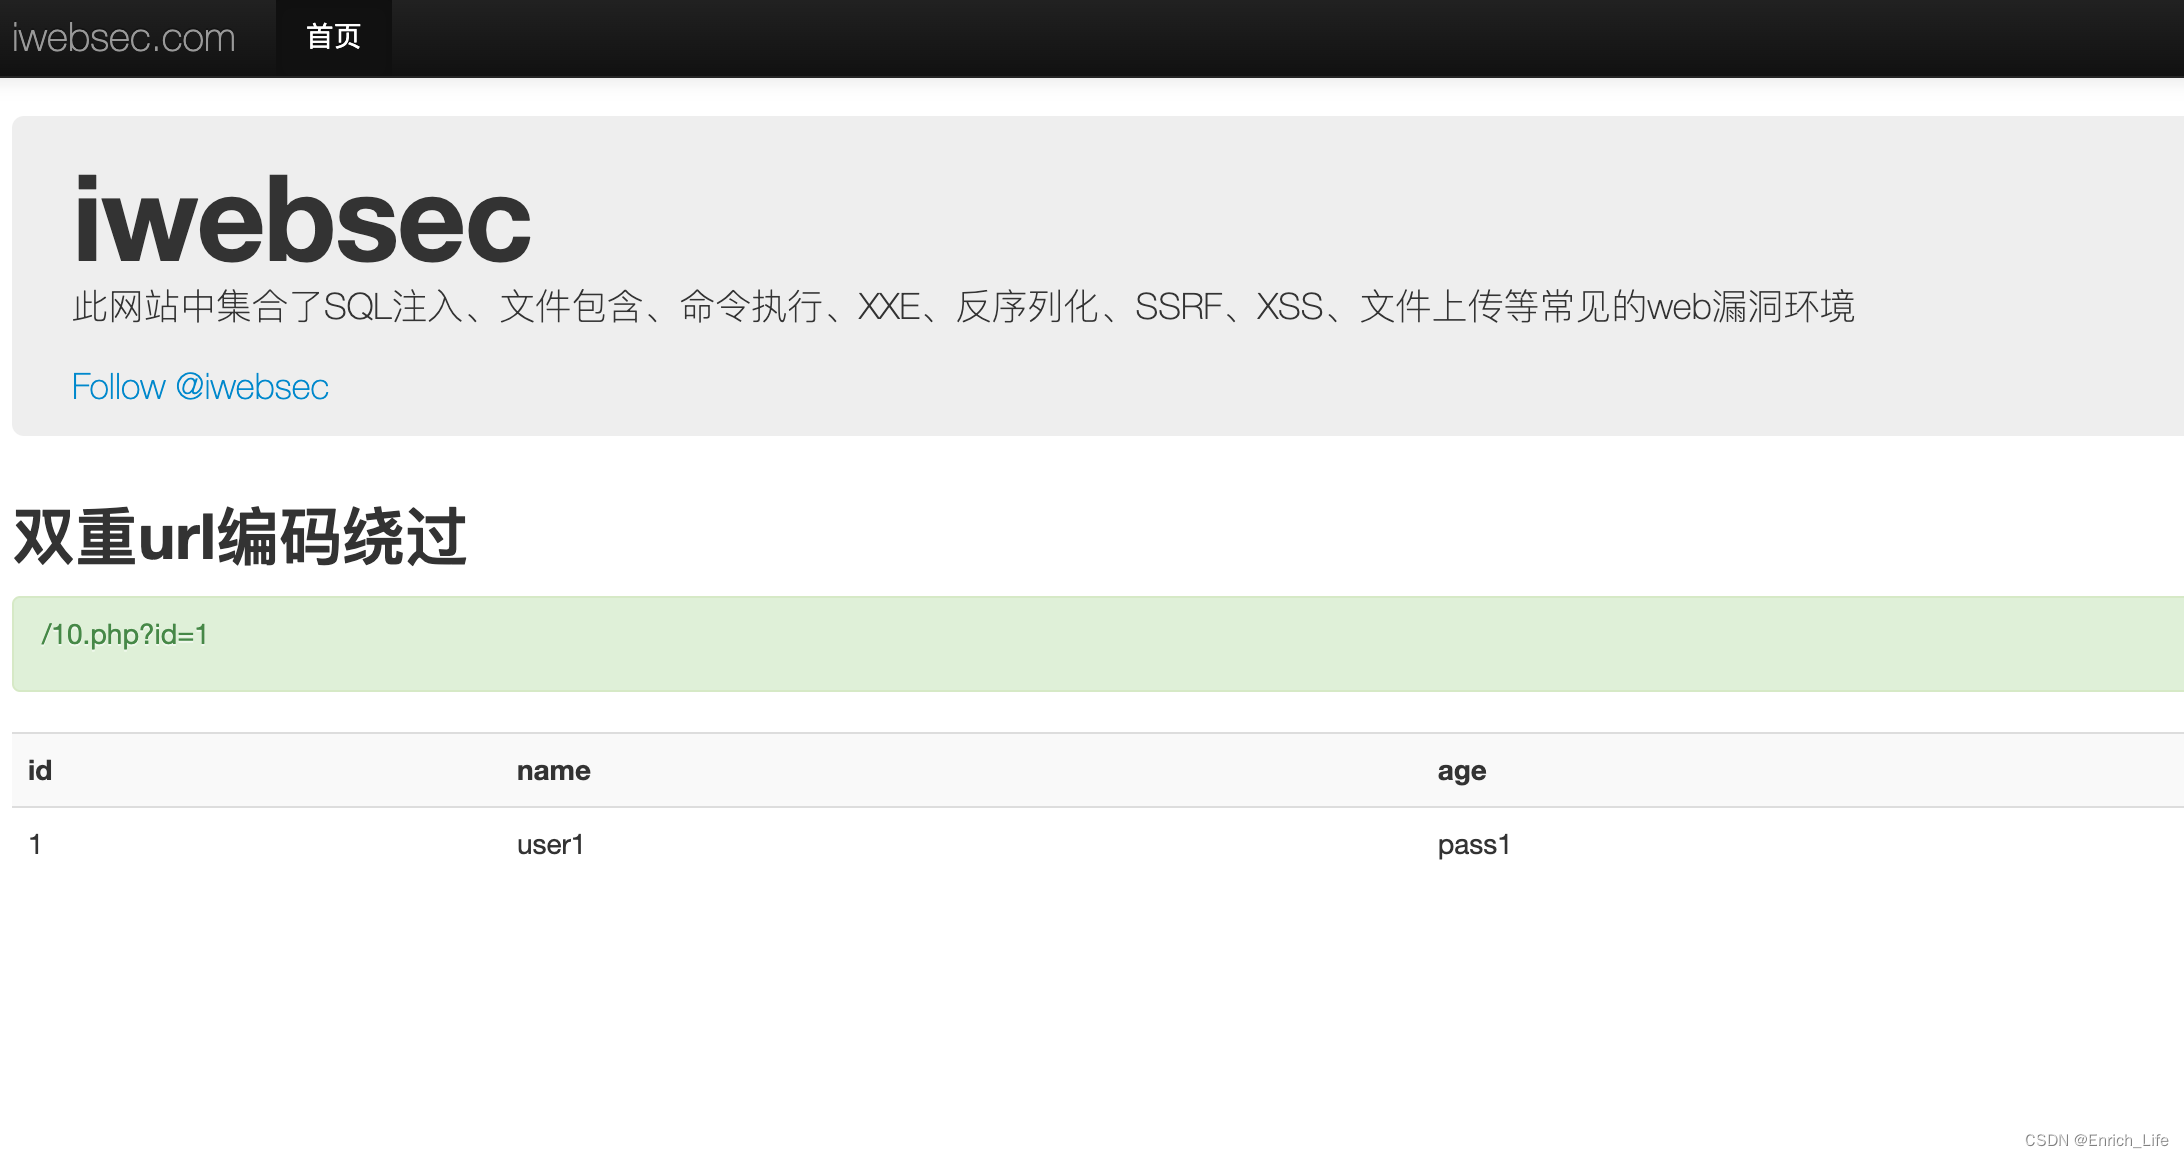Click the id cell showing 1

point(35,845)
